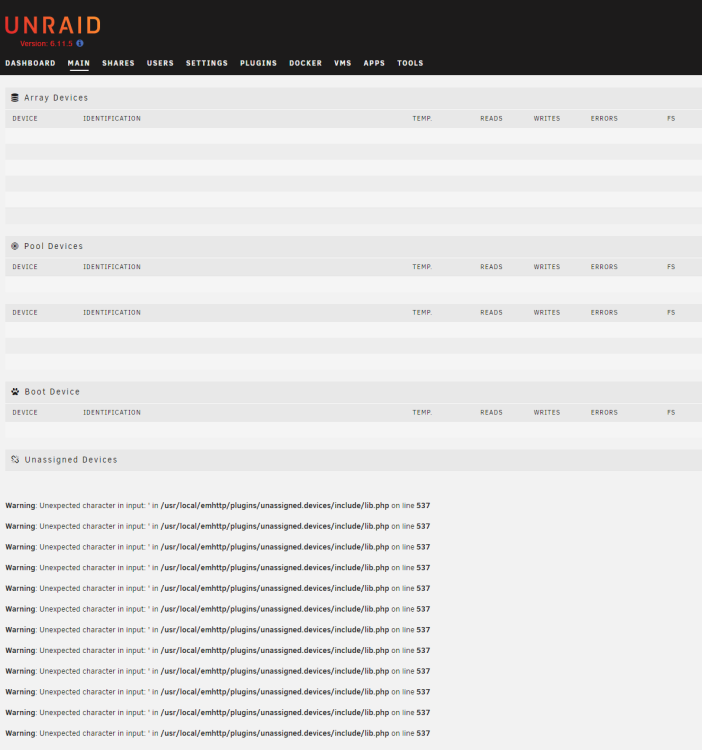Click the Array Devices heading

(x=56, y=98)
